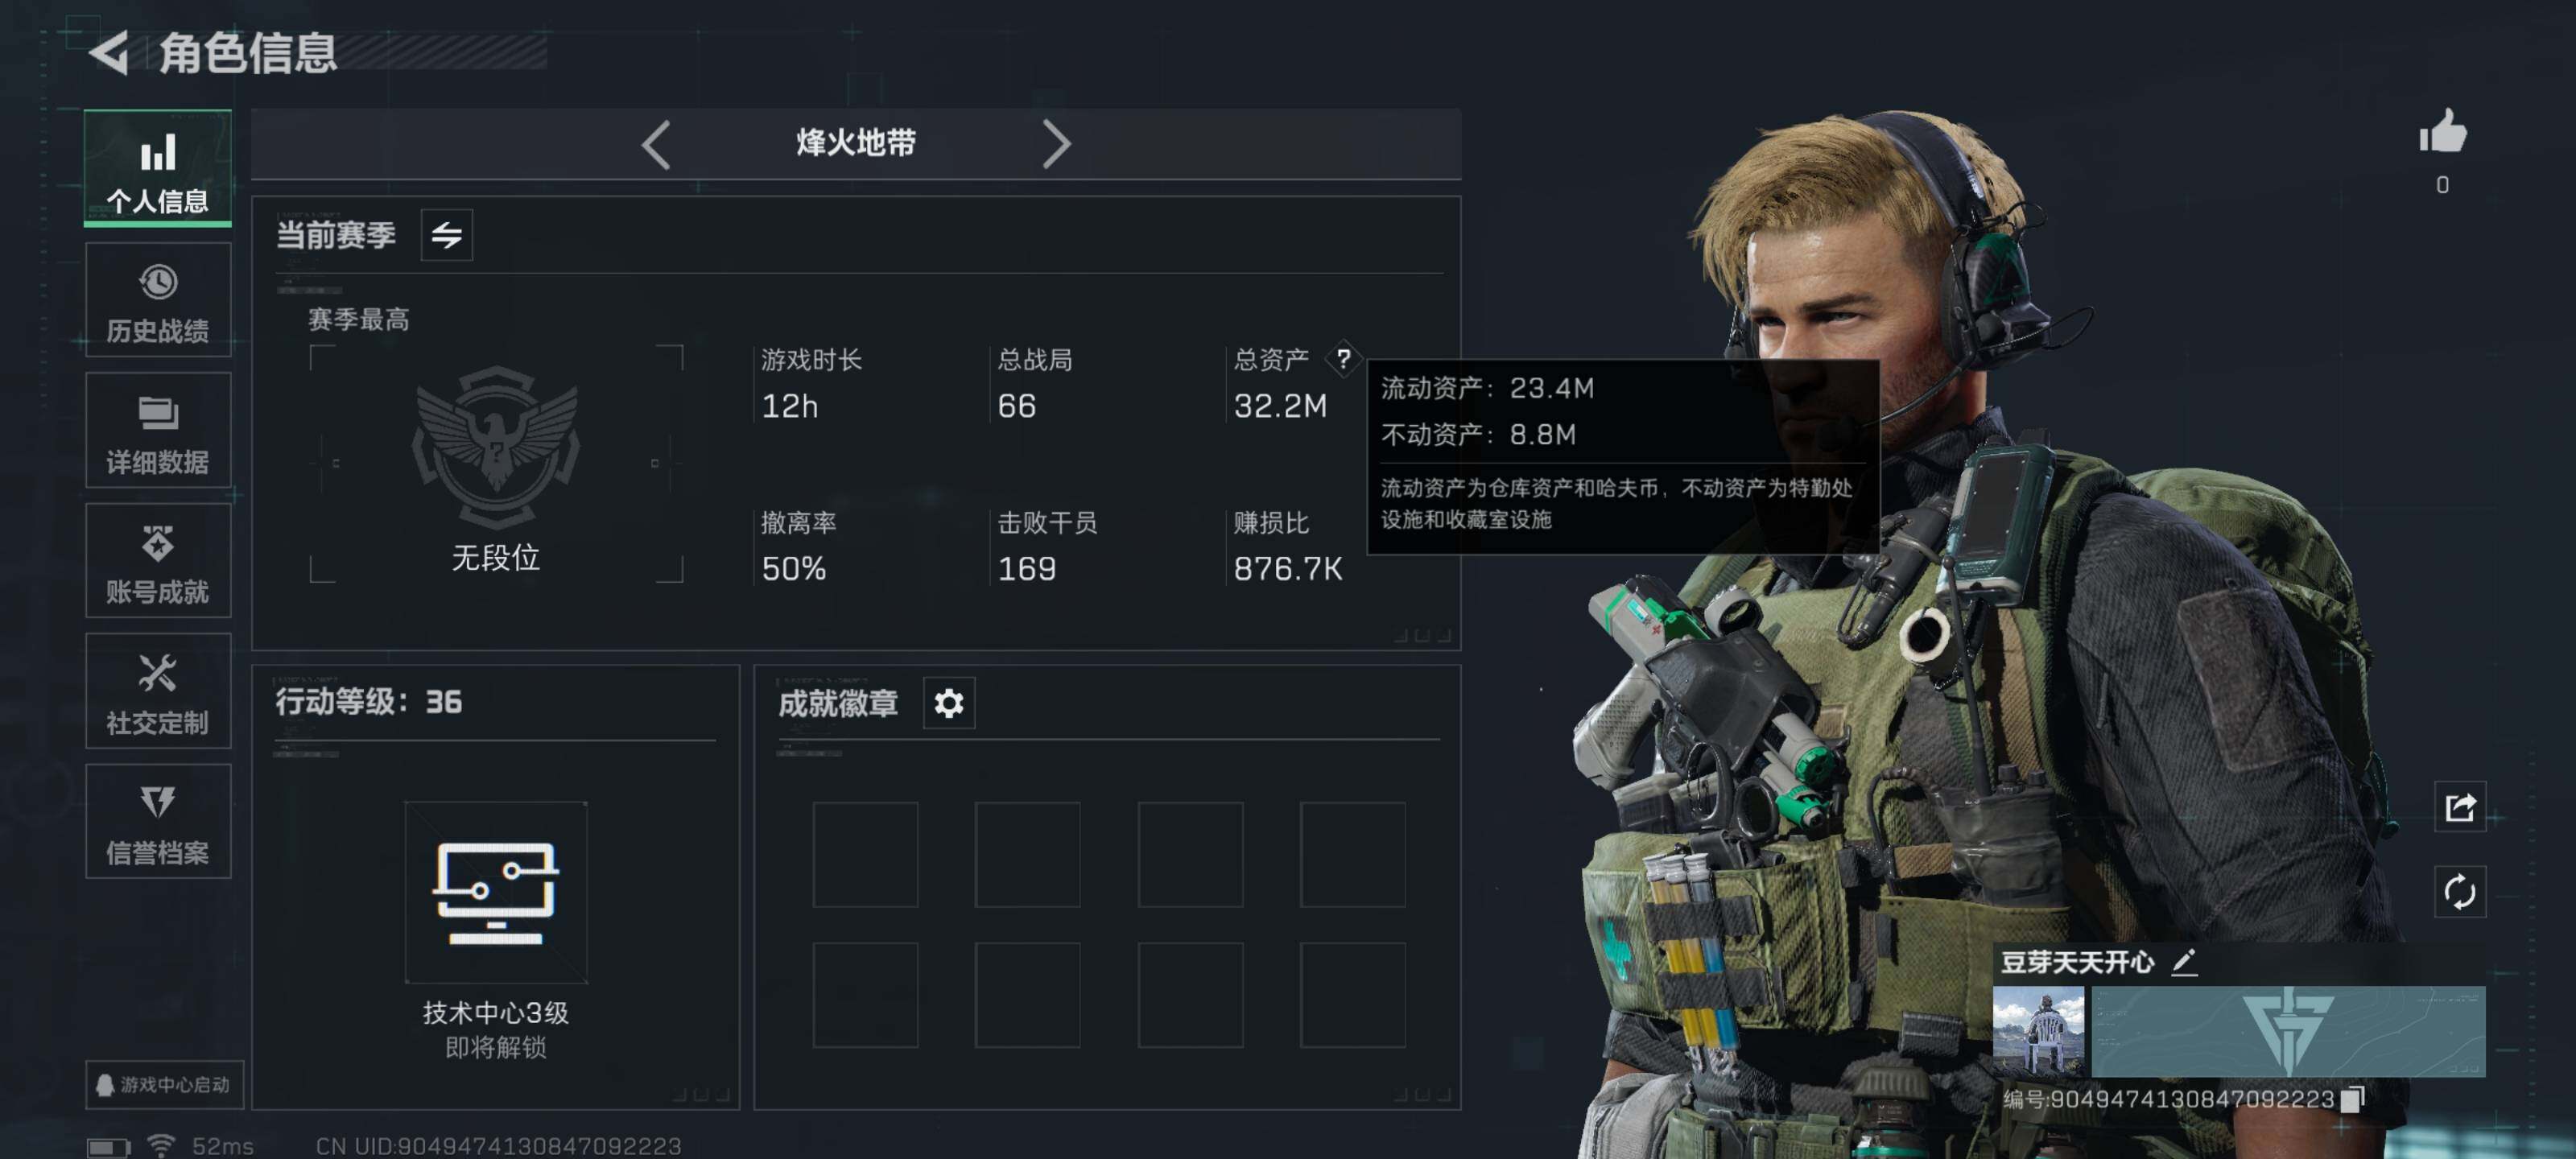Open the 成就徽章 gear settings
The image size is (2576, 1159).
point(948,703)
